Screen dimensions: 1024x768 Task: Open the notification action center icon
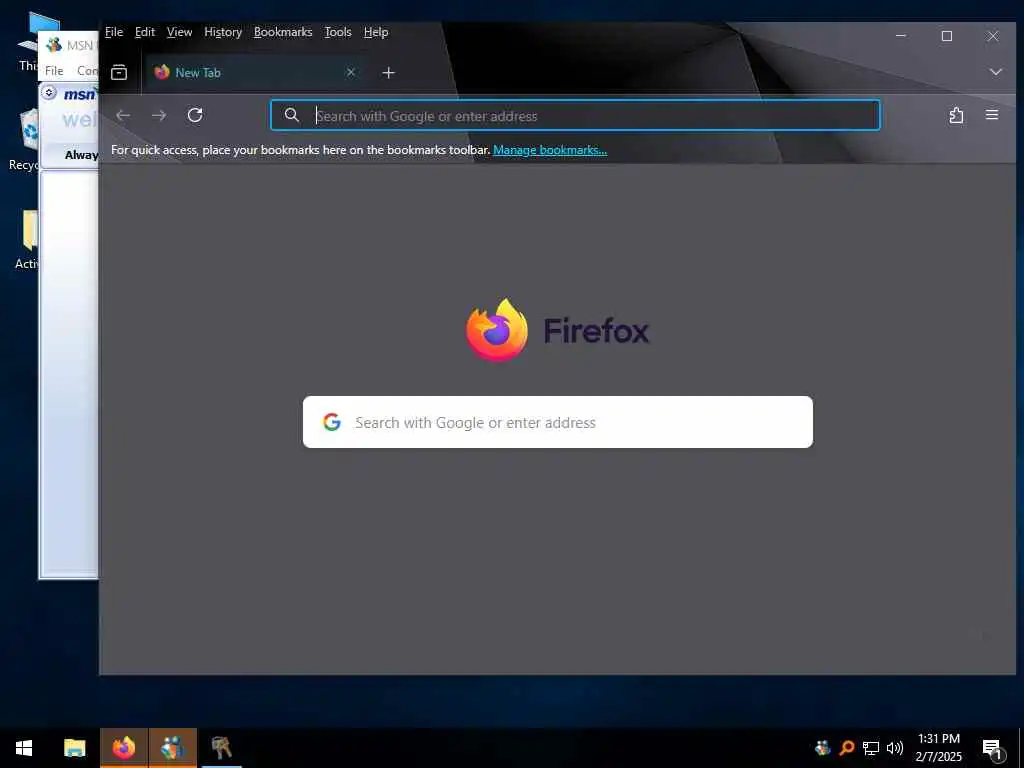(x=992, y=748)
